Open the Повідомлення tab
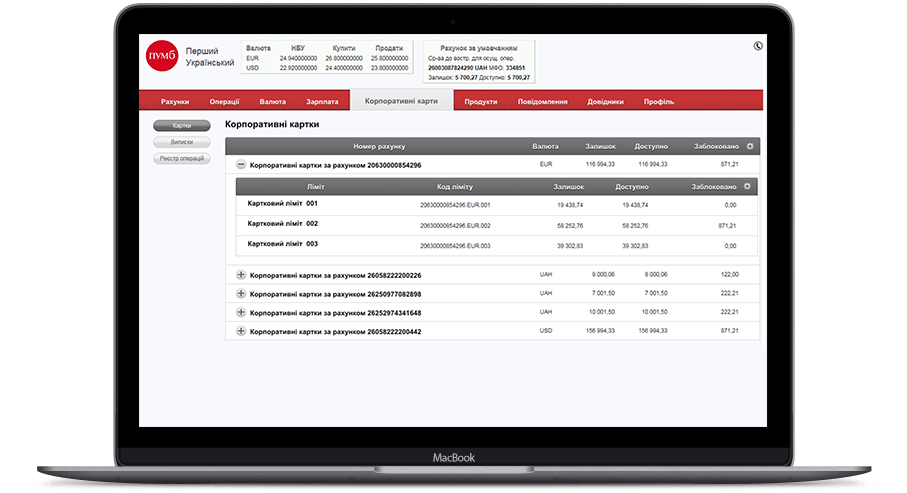907x493 pixels. click(542, 101)
